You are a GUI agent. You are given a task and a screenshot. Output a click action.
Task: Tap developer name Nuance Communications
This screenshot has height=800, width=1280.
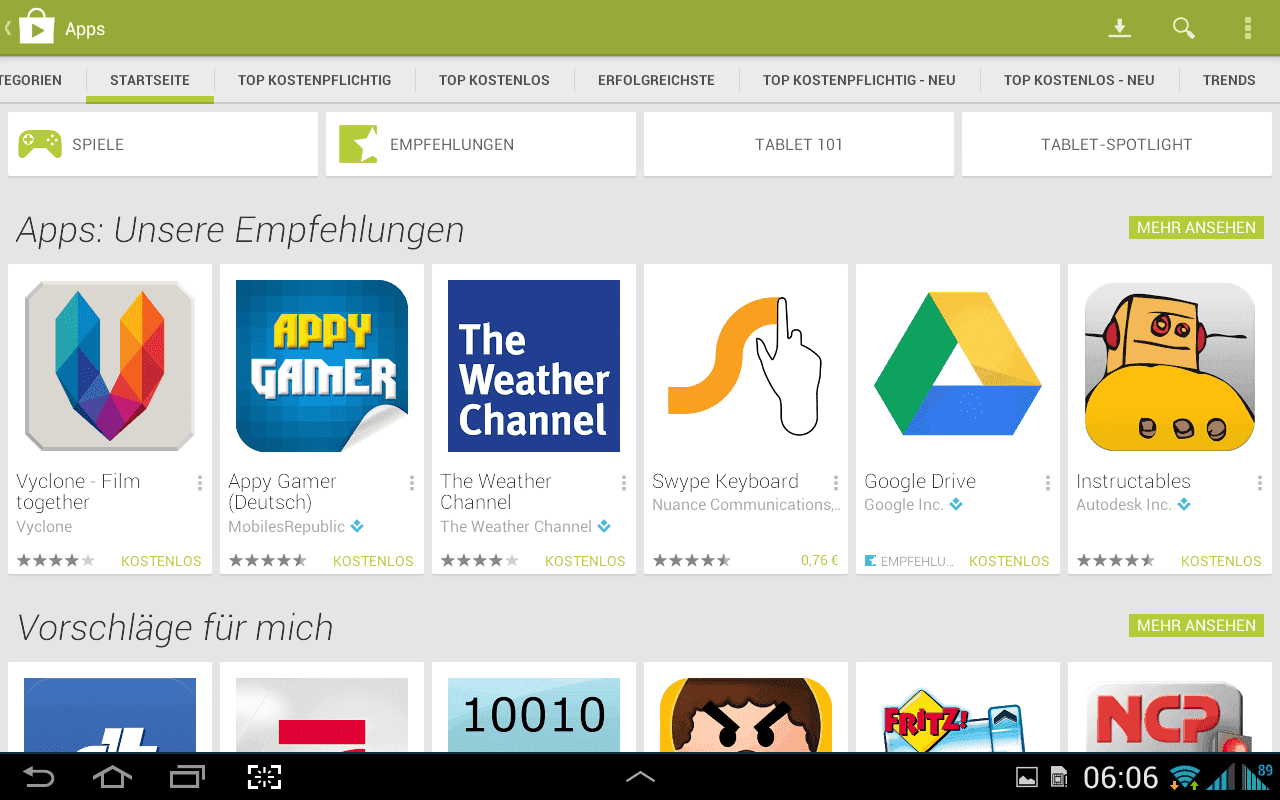(746, 504)
